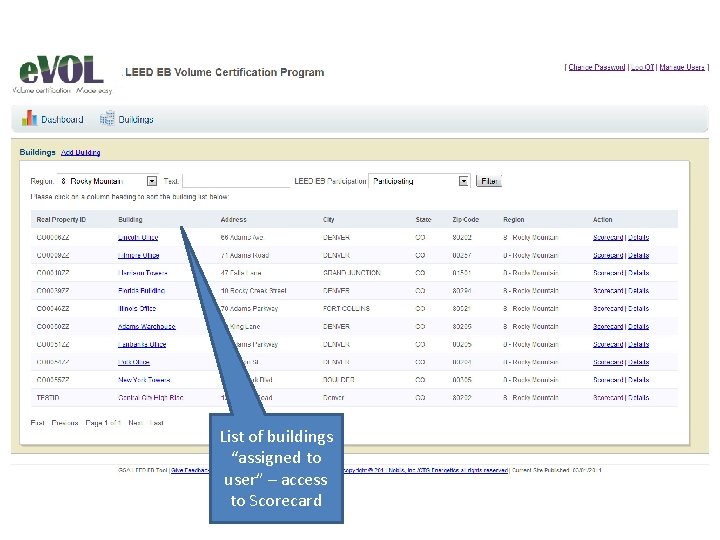Open Details for Central City High Rise row
The image size is (720, 540).
point(638,398)
